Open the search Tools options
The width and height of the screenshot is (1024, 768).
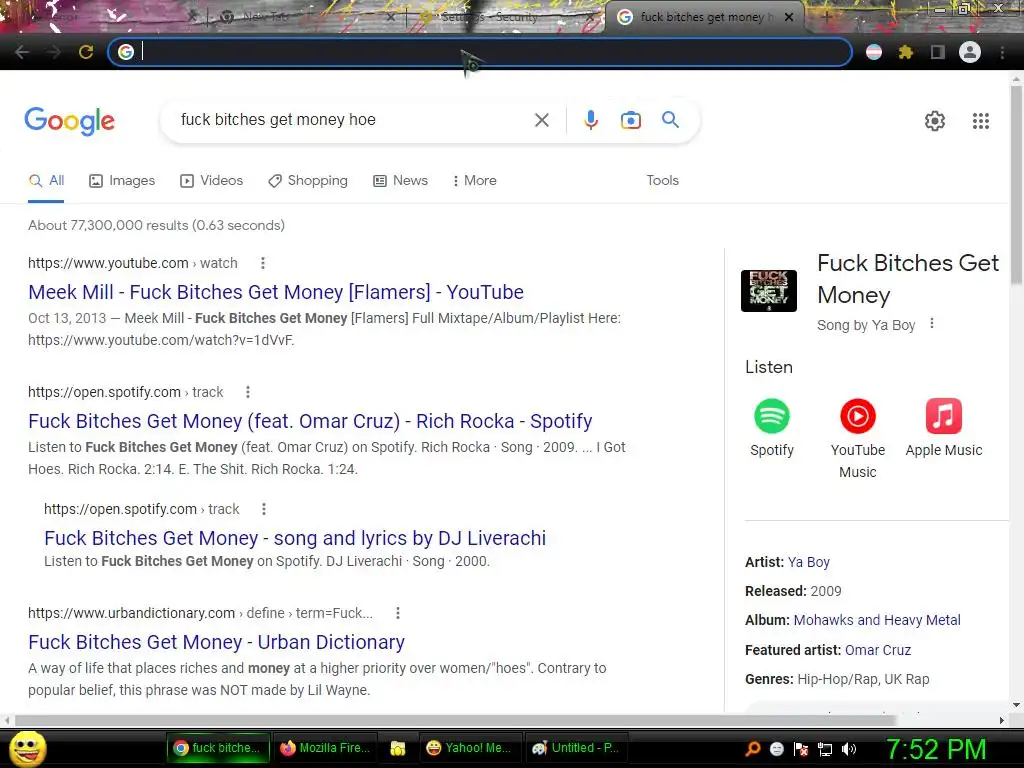tap(662, 181)
